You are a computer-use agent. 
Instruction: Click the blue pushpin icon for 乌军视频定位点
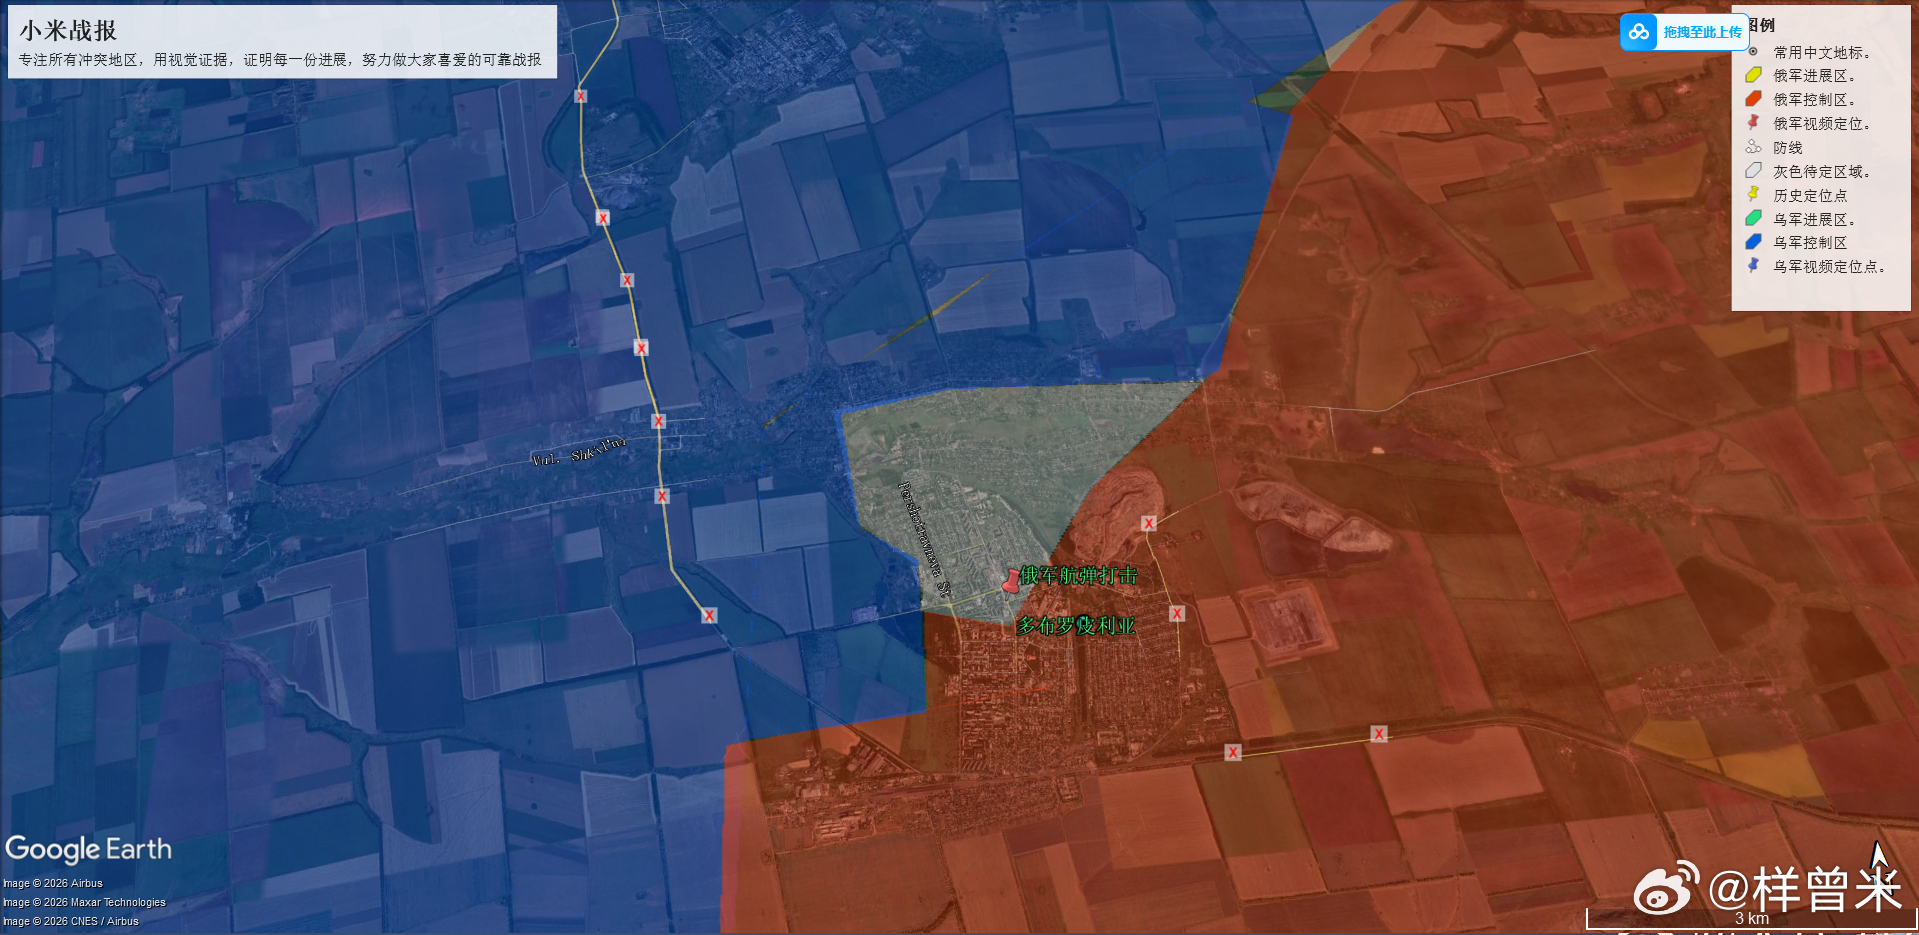coord(1753,265)
